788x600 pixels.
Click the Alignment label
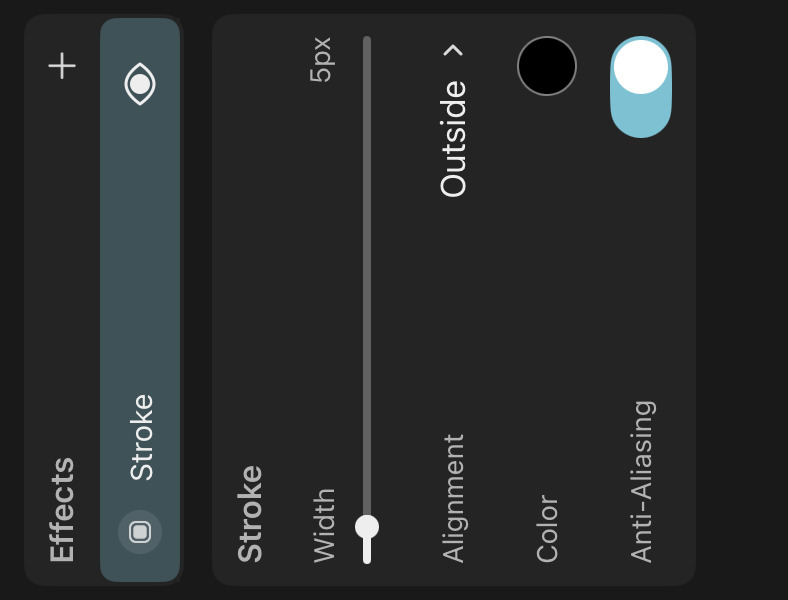453,498
